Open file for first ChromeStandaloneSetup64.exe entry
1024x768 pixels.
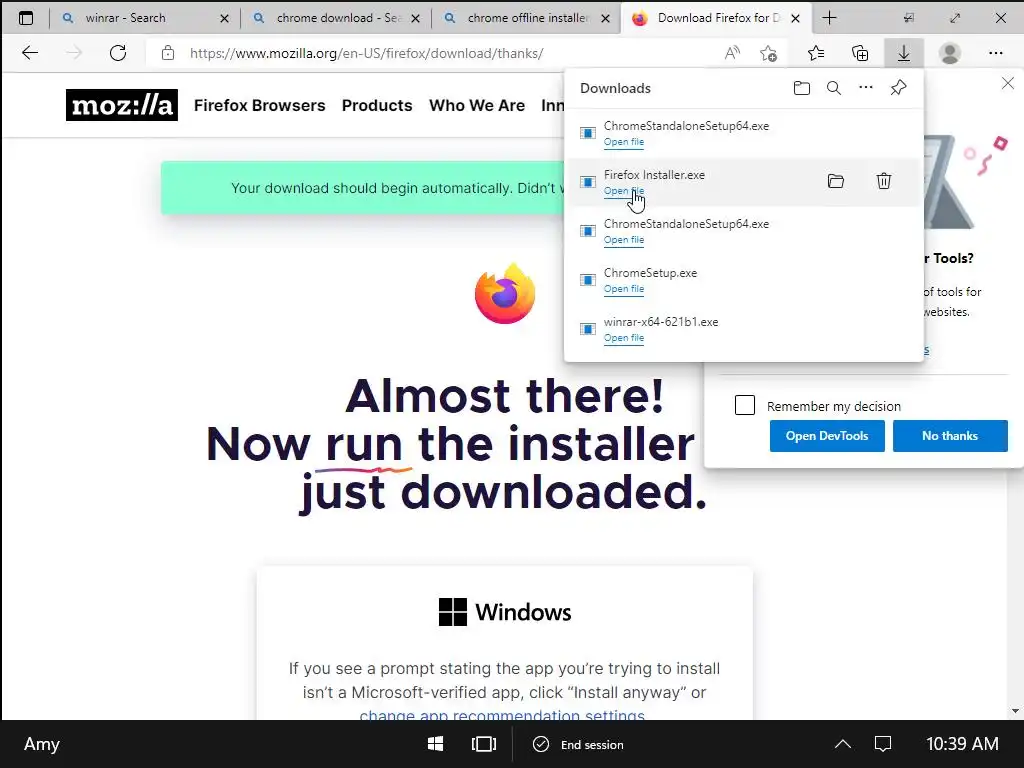coord(624,142)
